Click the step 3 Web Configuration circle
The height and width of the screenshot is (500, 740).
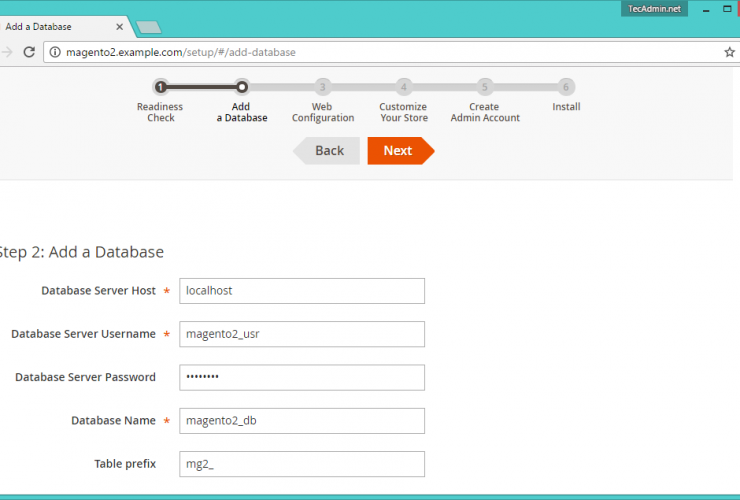click(322, 87)
